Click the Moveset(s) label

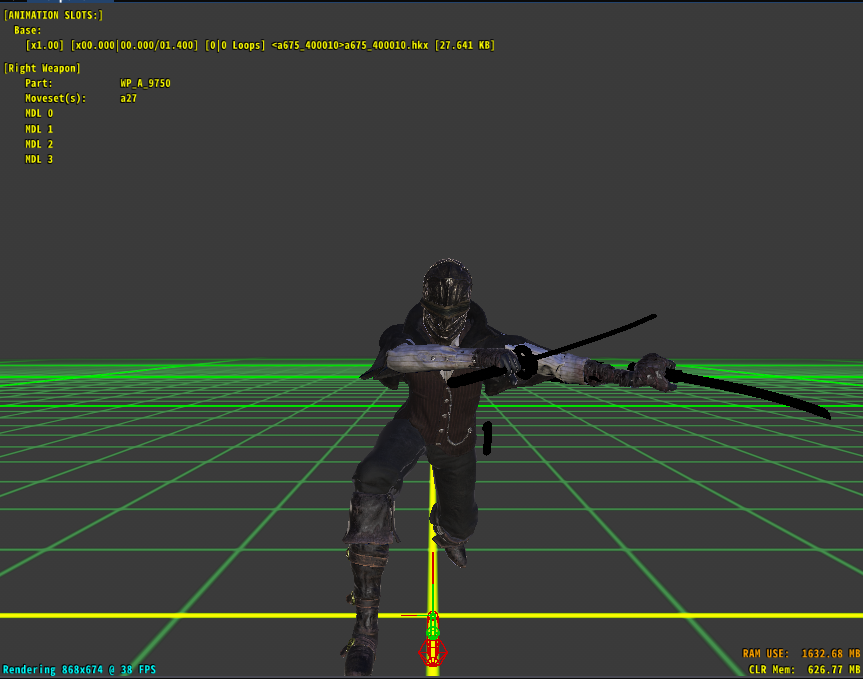coord(56,98)
